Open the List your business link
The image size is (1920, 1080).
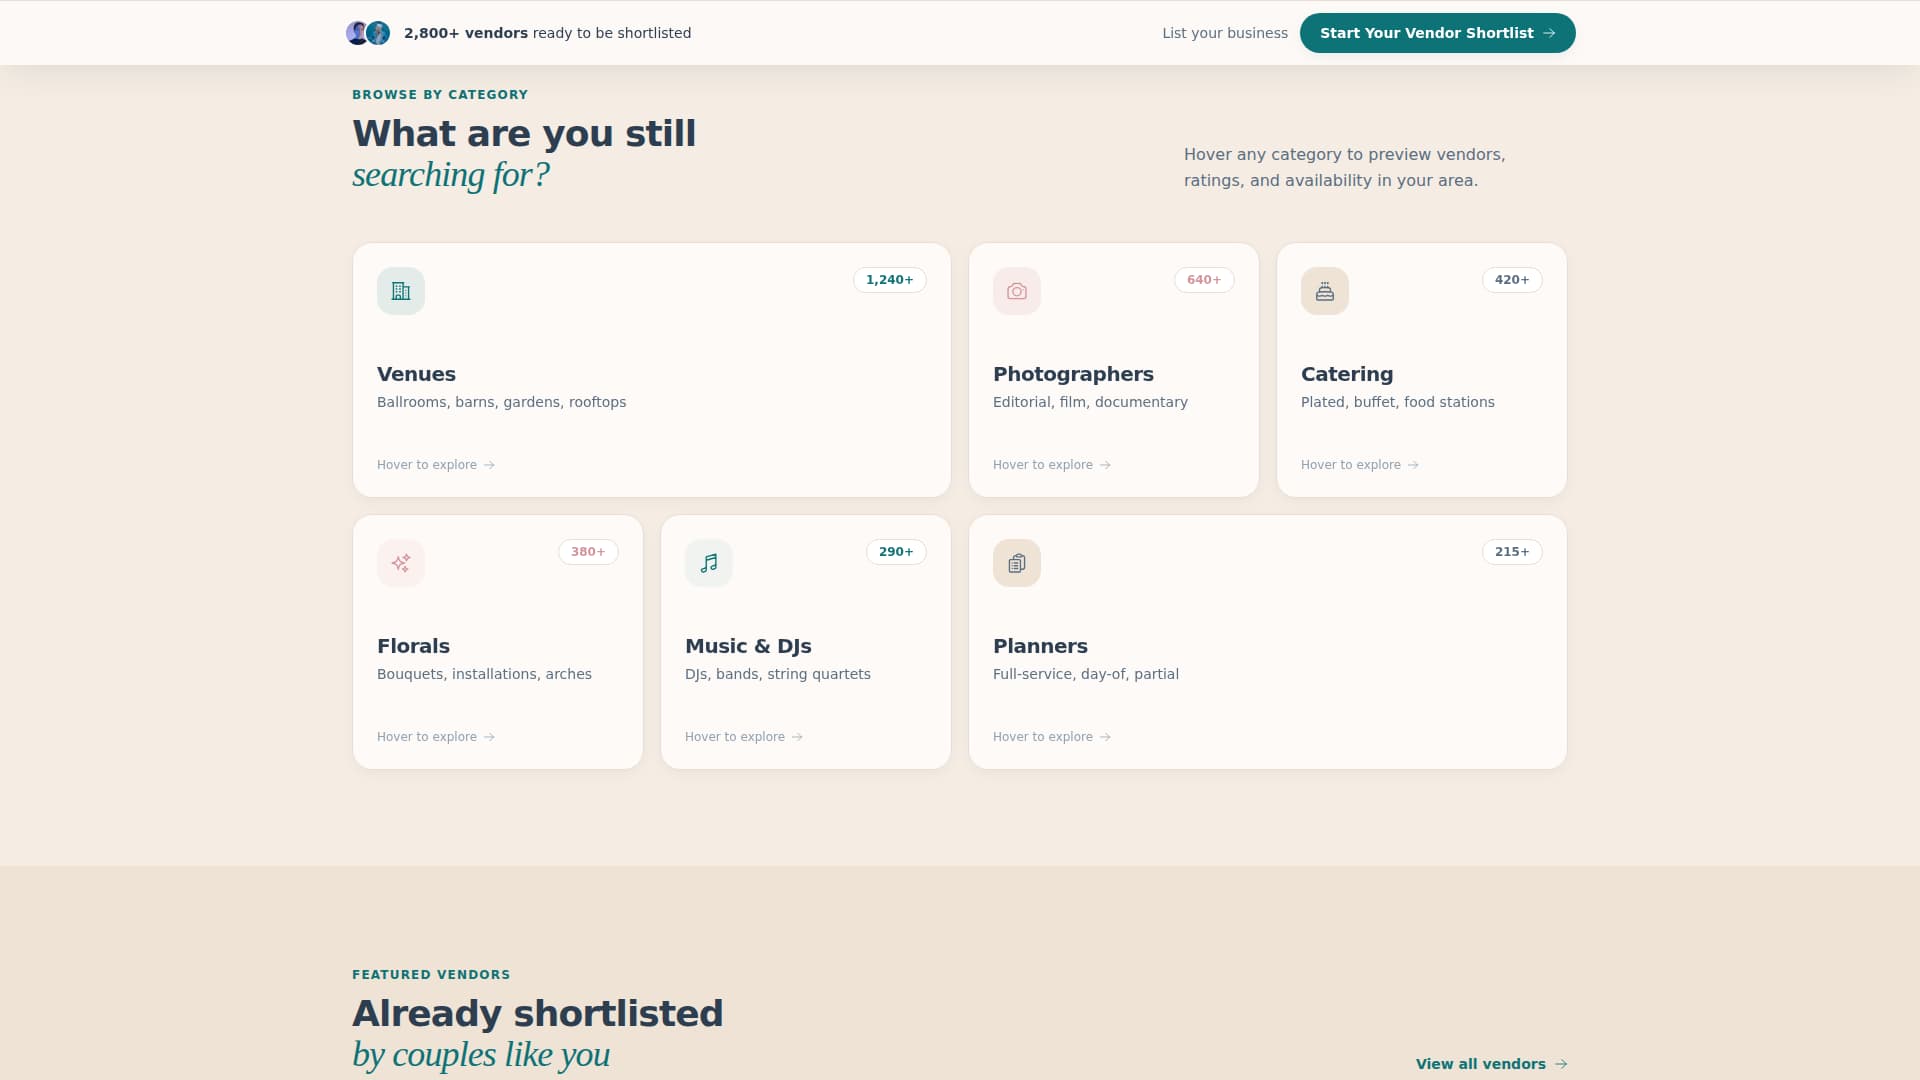pyautogui.click(x=1225, y=33)
